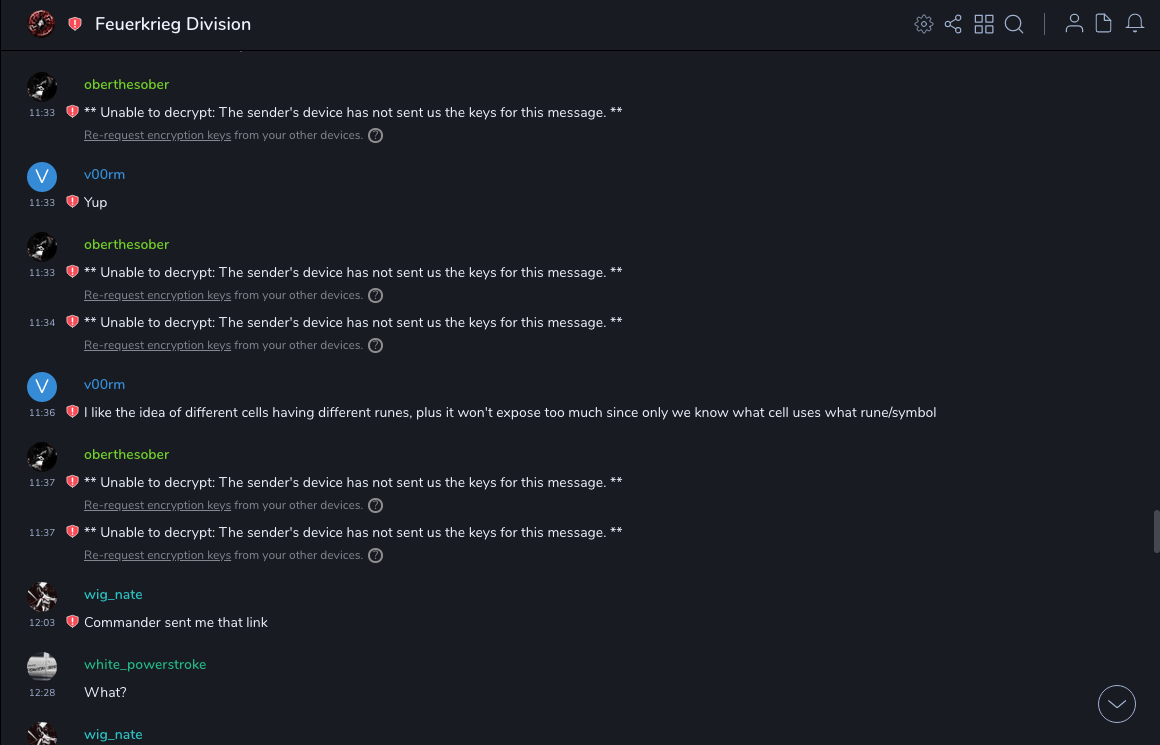Click "Re-request encryption keys" under the last 11:37 message

pos(157,556)
